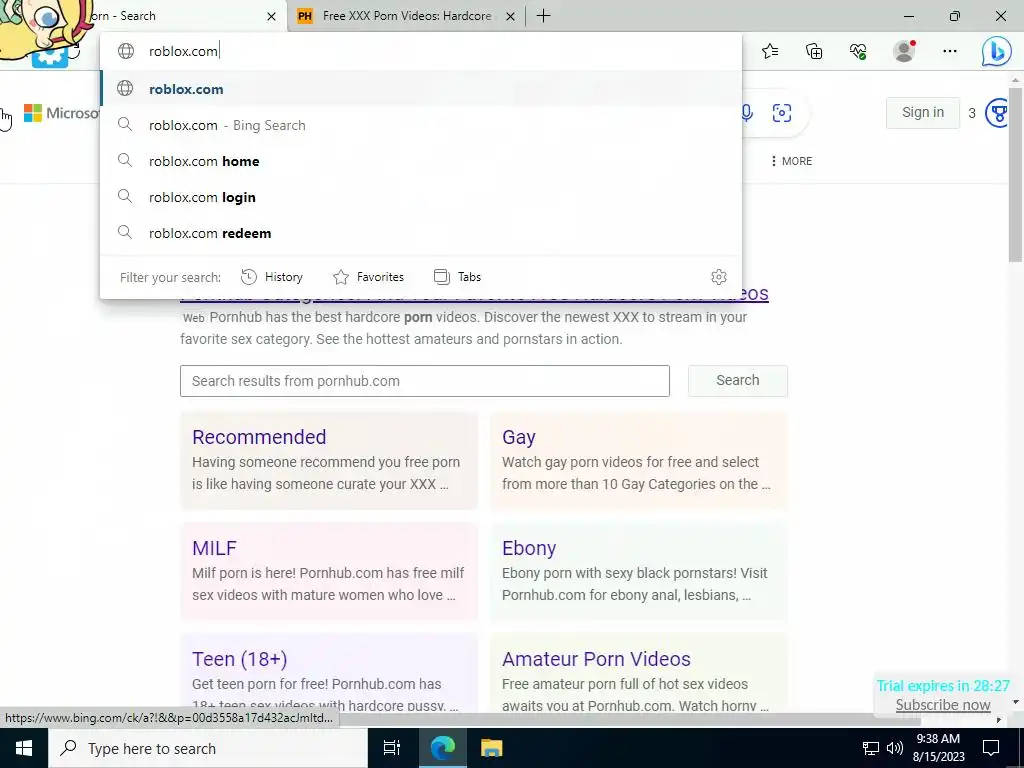Open a new tab with plus button
The width and height of the screenshot is (1024, 768).
pos(543,16)
